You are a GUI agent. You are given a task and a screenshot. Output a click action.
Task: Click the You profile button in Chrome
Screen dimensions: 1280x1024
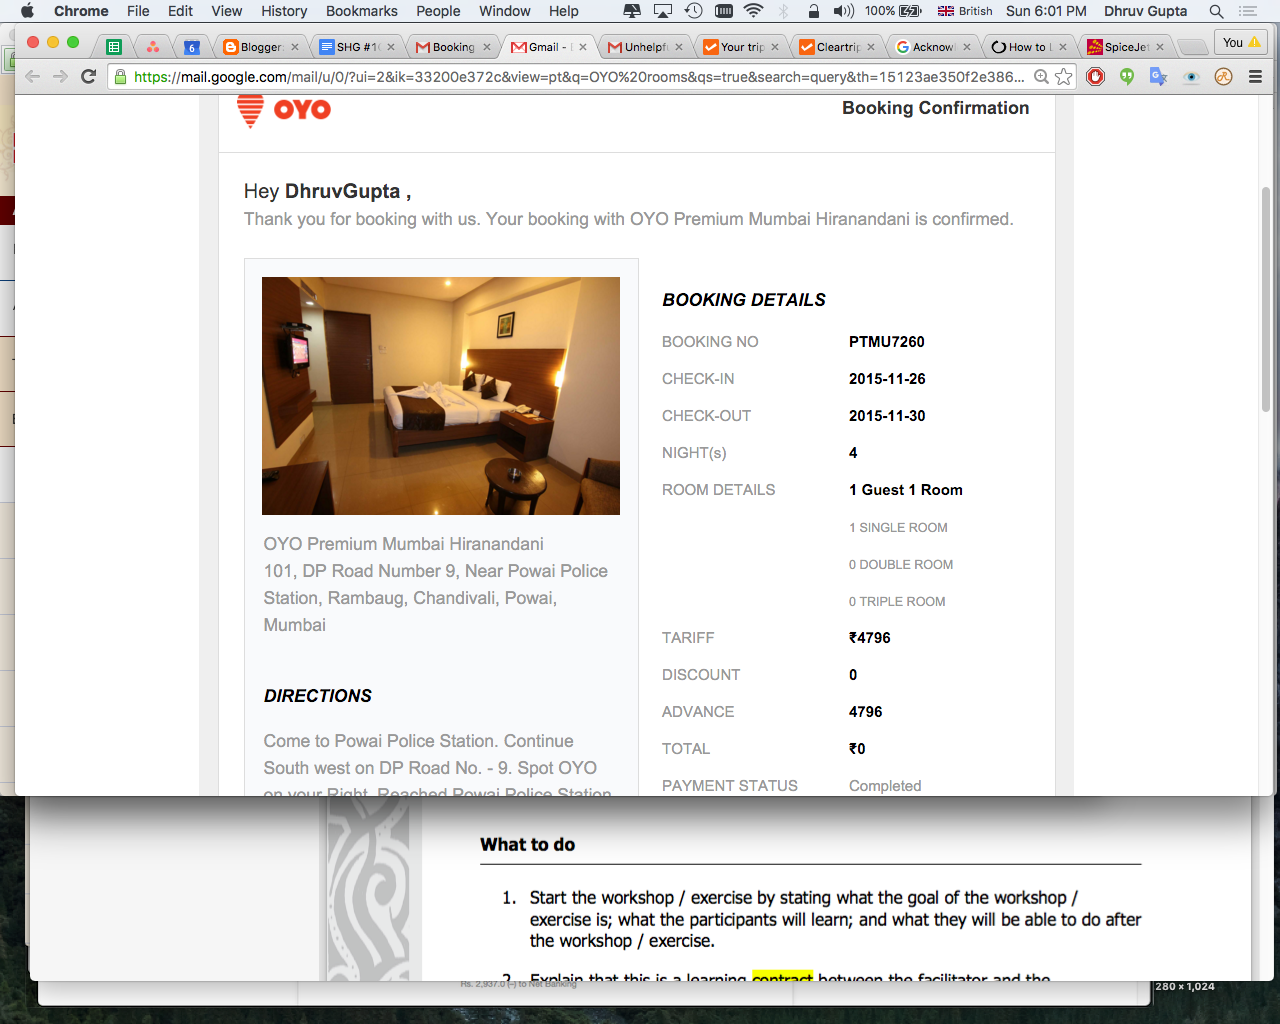[1241, 43]
